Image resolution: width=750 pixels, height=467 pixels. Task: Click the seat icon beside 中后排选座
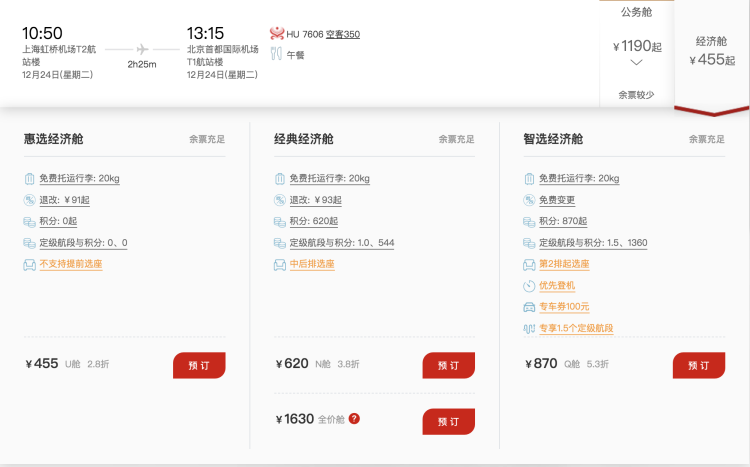click(280, 264)
